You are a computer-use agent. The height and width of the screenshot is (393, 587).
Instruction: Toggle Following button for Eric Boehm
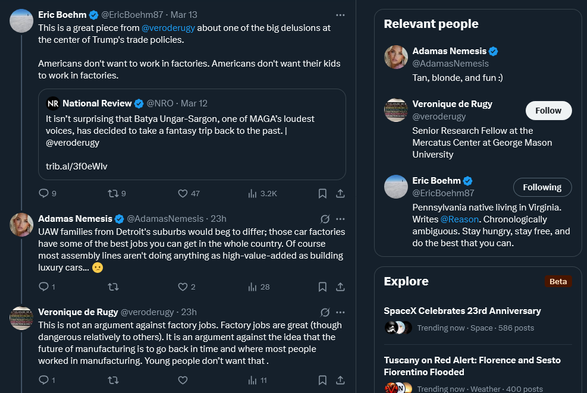542,187
